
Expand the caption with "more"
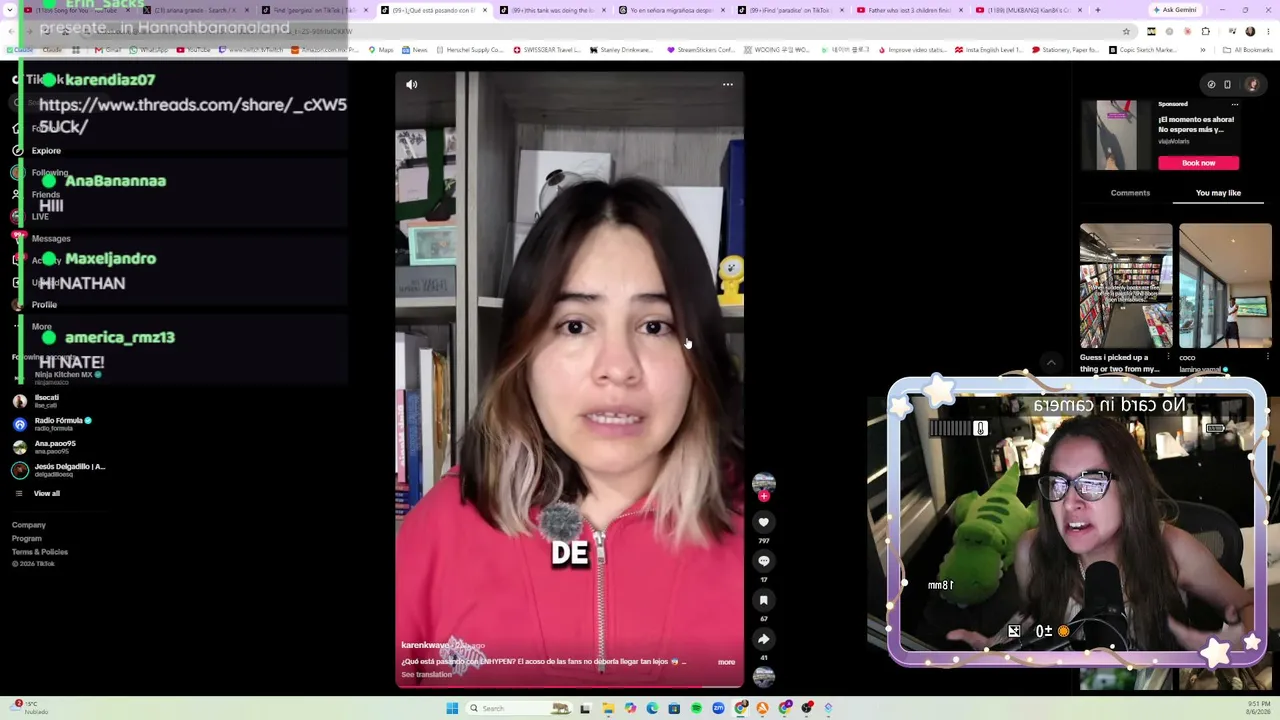pyautogui.click(x=726, y=662)
